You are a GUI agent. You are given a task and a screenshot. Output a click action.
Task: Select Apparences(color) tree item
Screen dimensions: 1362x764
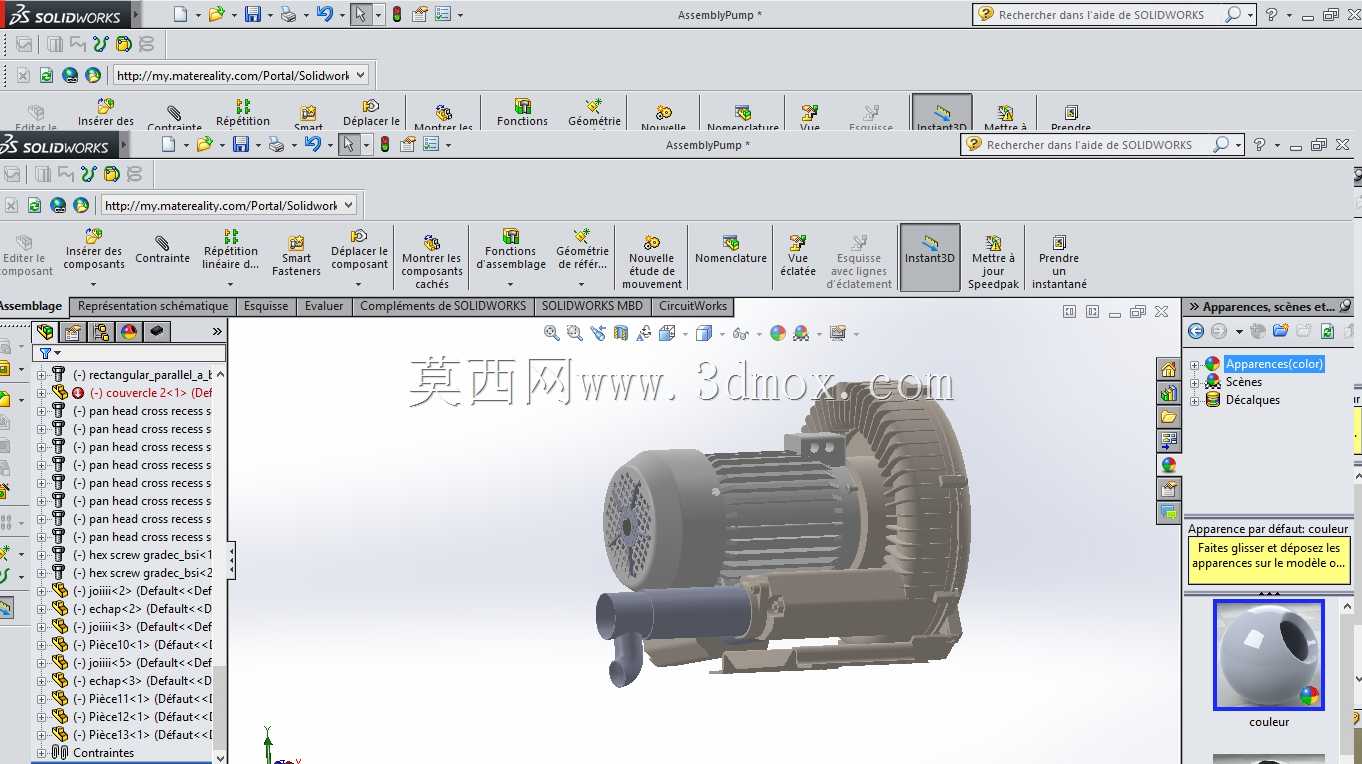tap(1274, 364)
